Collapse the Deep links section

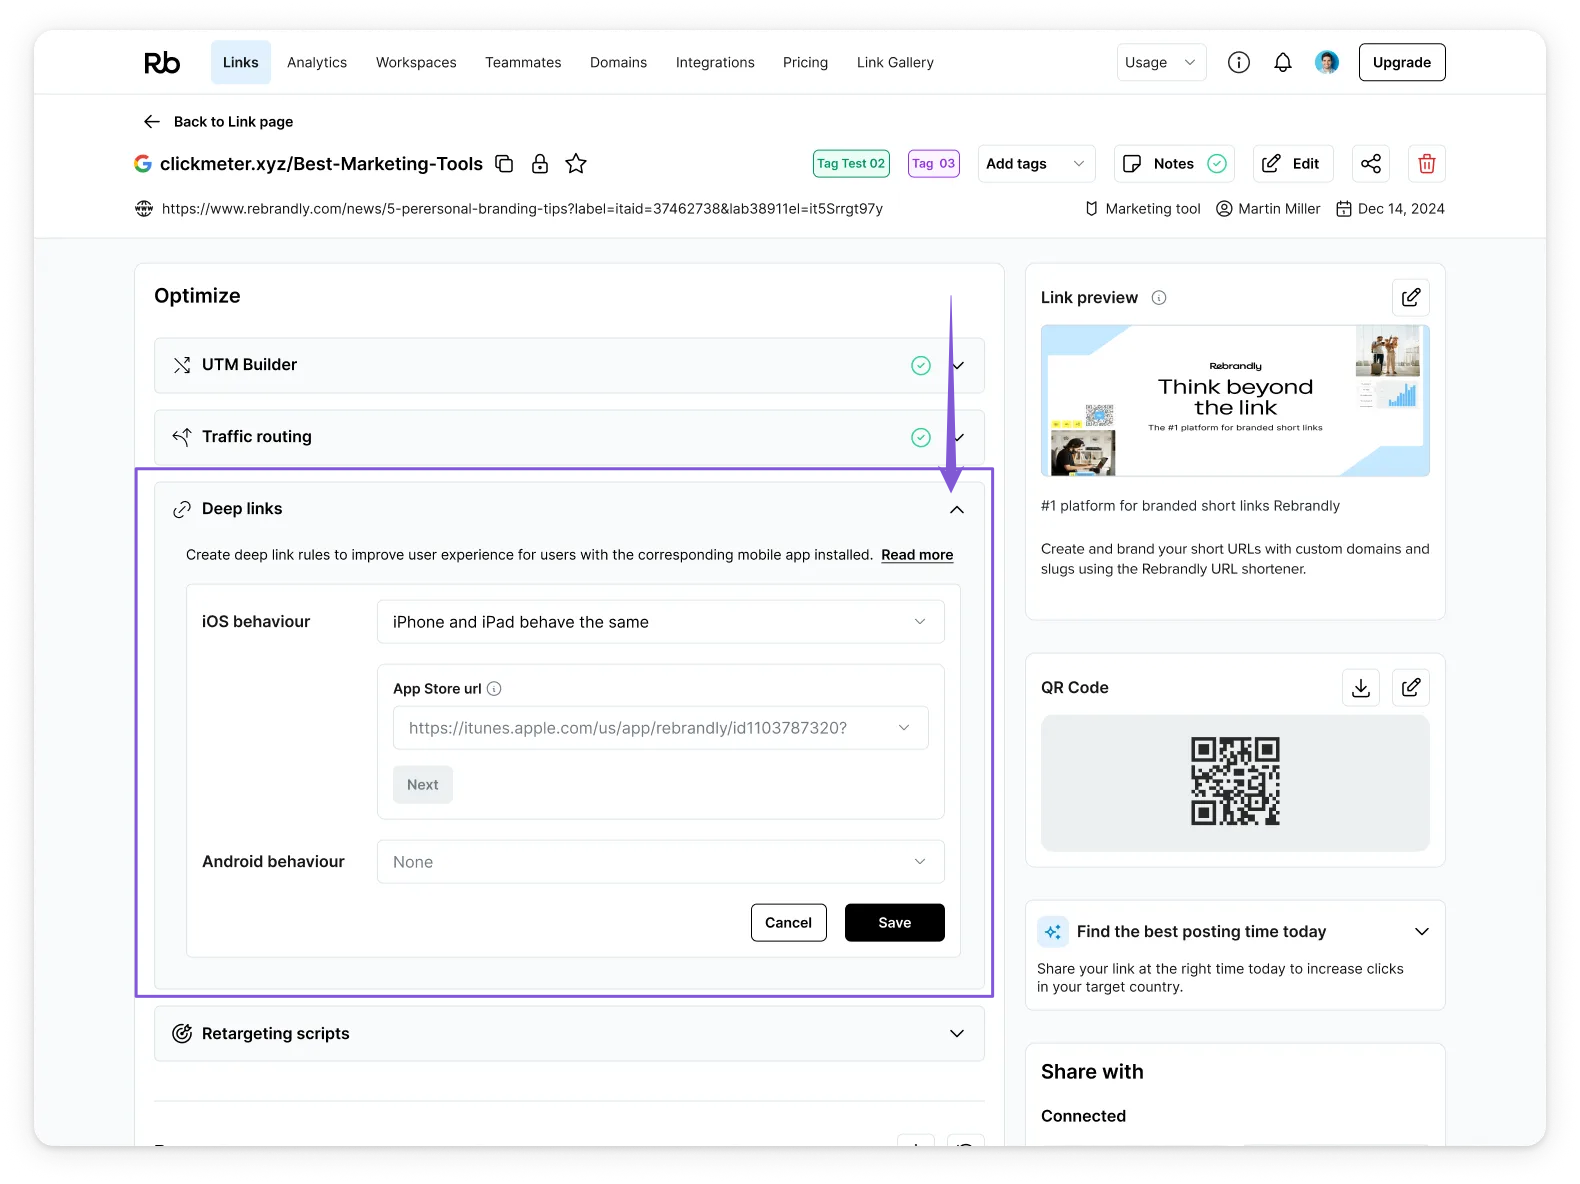coord(957,510)
